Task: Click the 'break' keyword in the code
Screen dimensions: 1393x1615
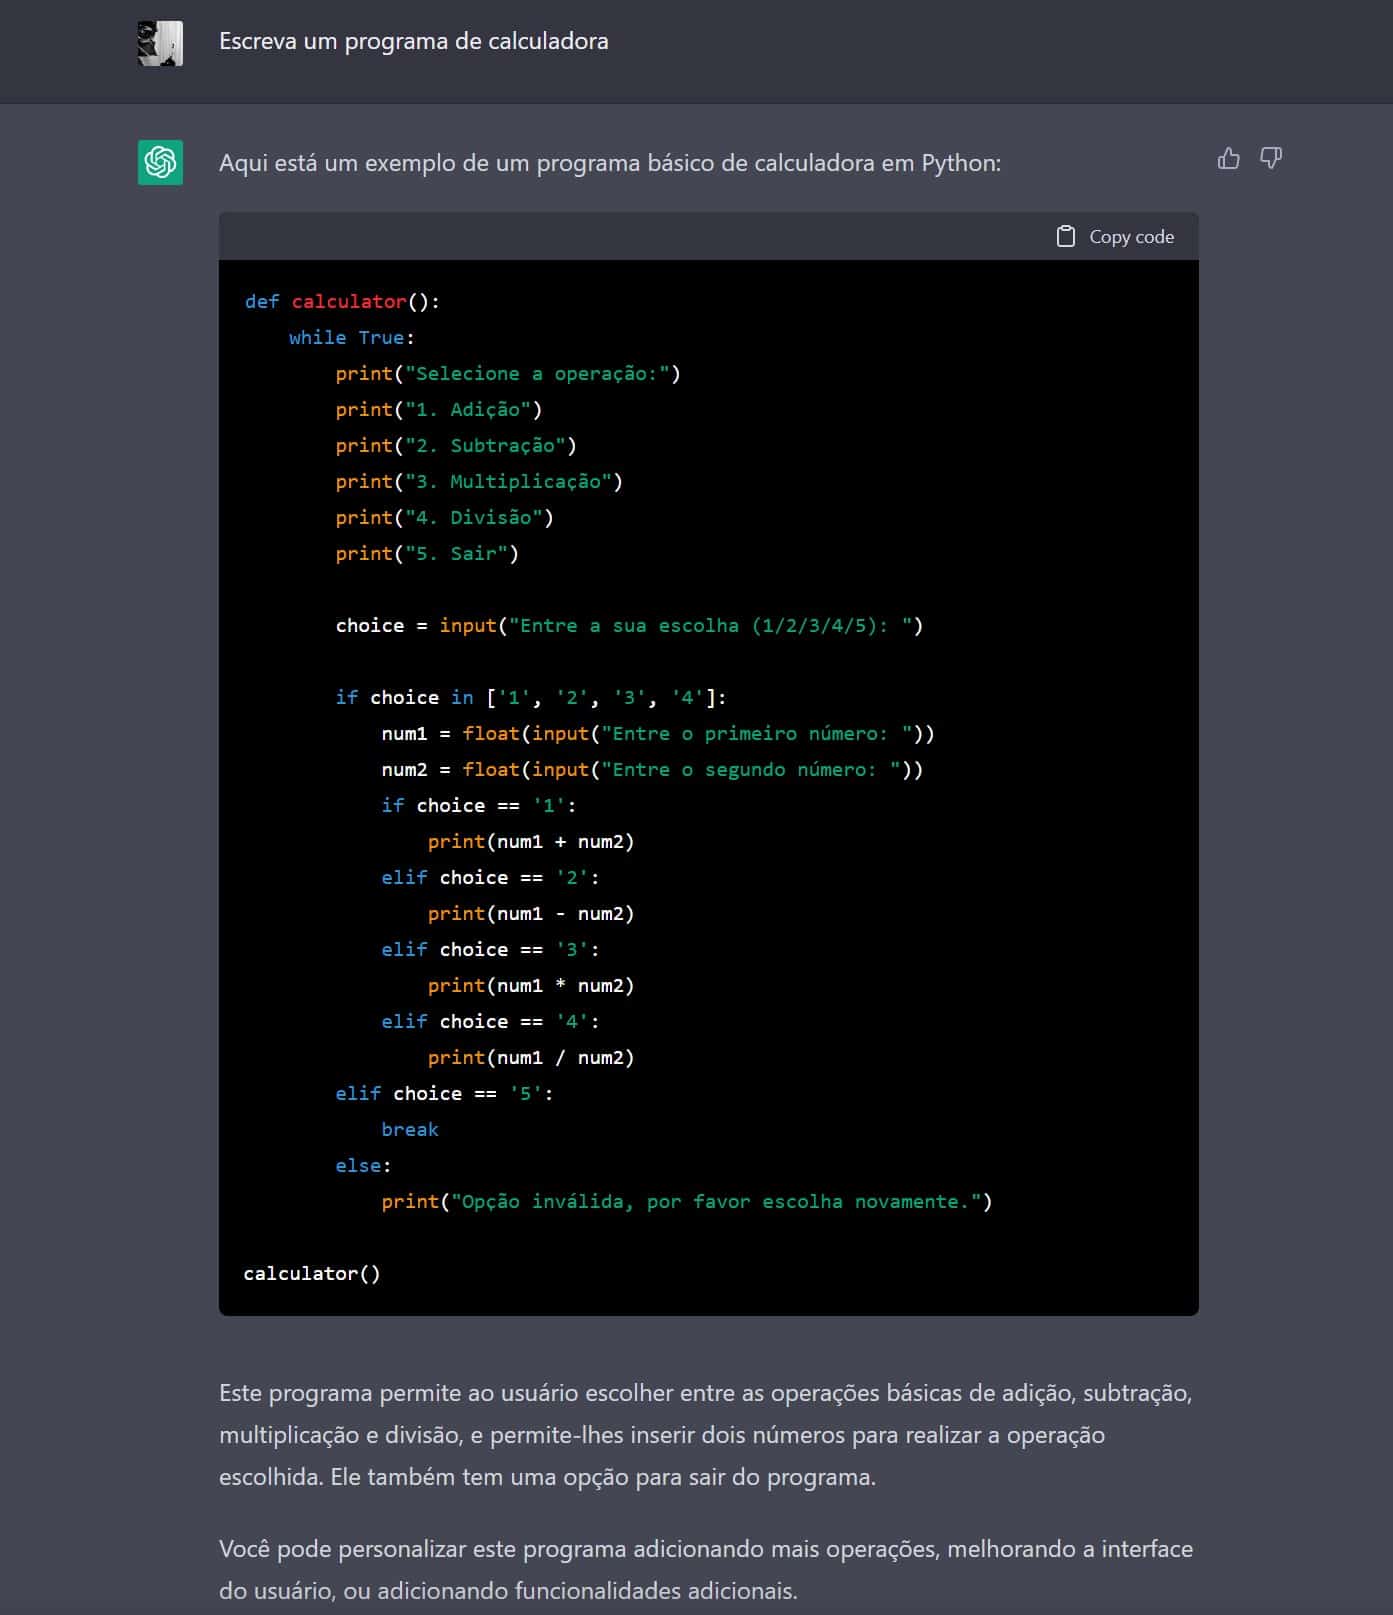Action: [410, 1130]
